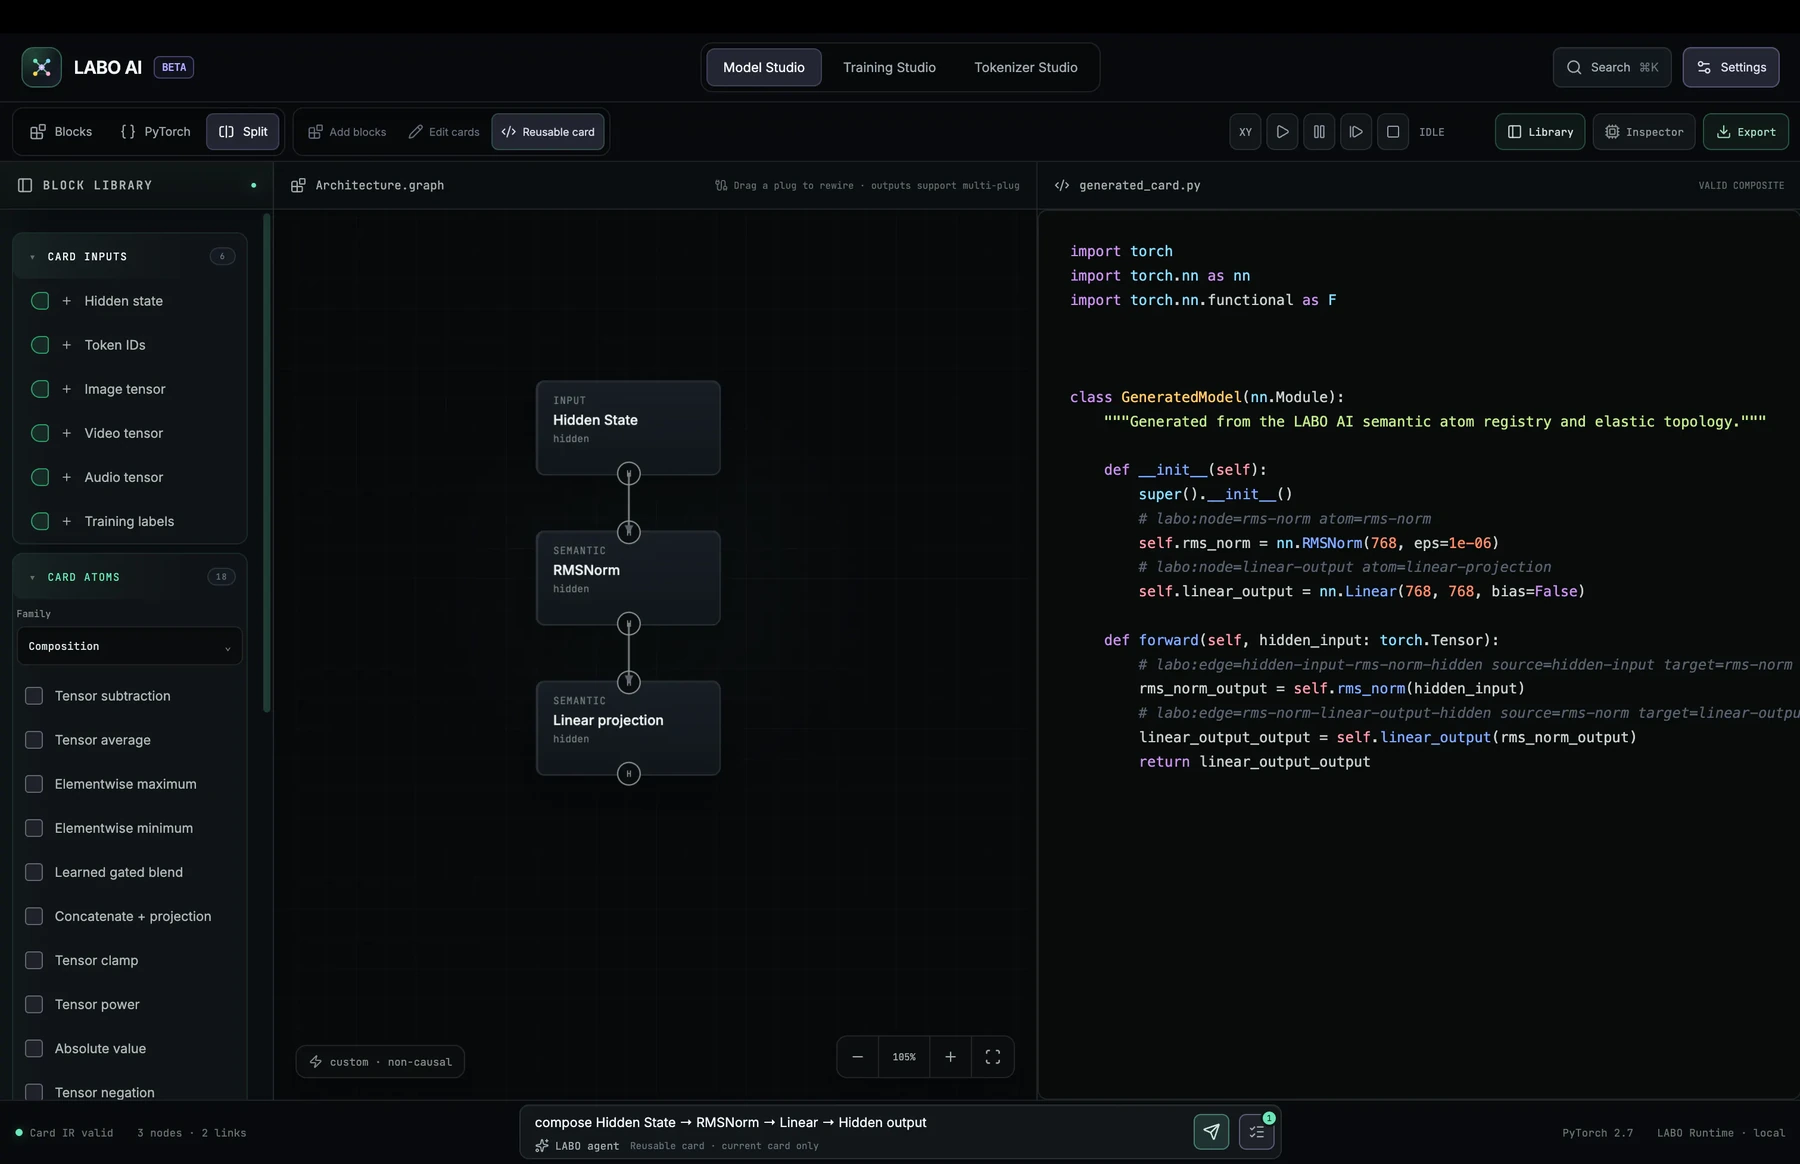Screen dimensions: 1800x1164
Task: Click the LABO AI logo icon
Action: tap(41, 67)
